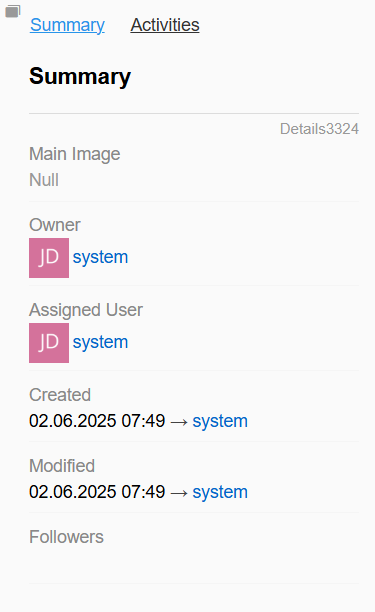Click the gray stacked-squares icon at top-left

pos(12,11)
